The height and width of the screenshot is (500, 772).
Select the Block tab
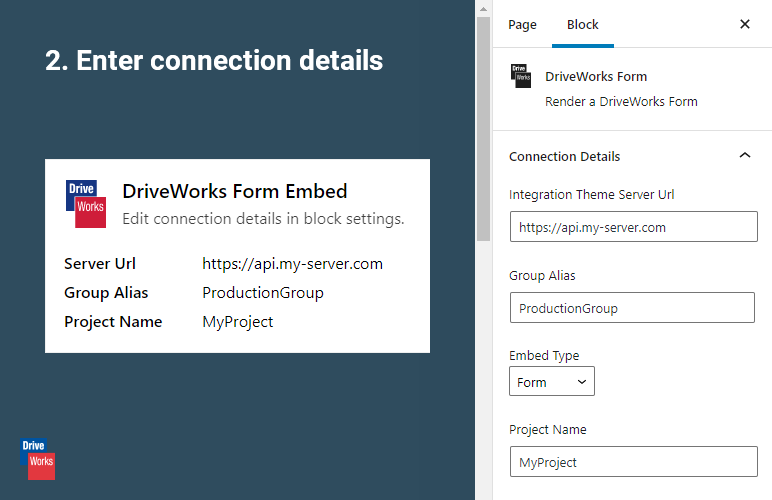pos(582,25)
